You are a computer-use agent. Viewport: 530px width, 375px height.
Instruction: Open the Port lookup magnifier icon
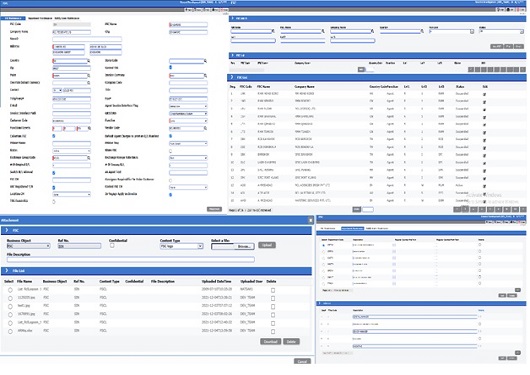click(89, 76)
